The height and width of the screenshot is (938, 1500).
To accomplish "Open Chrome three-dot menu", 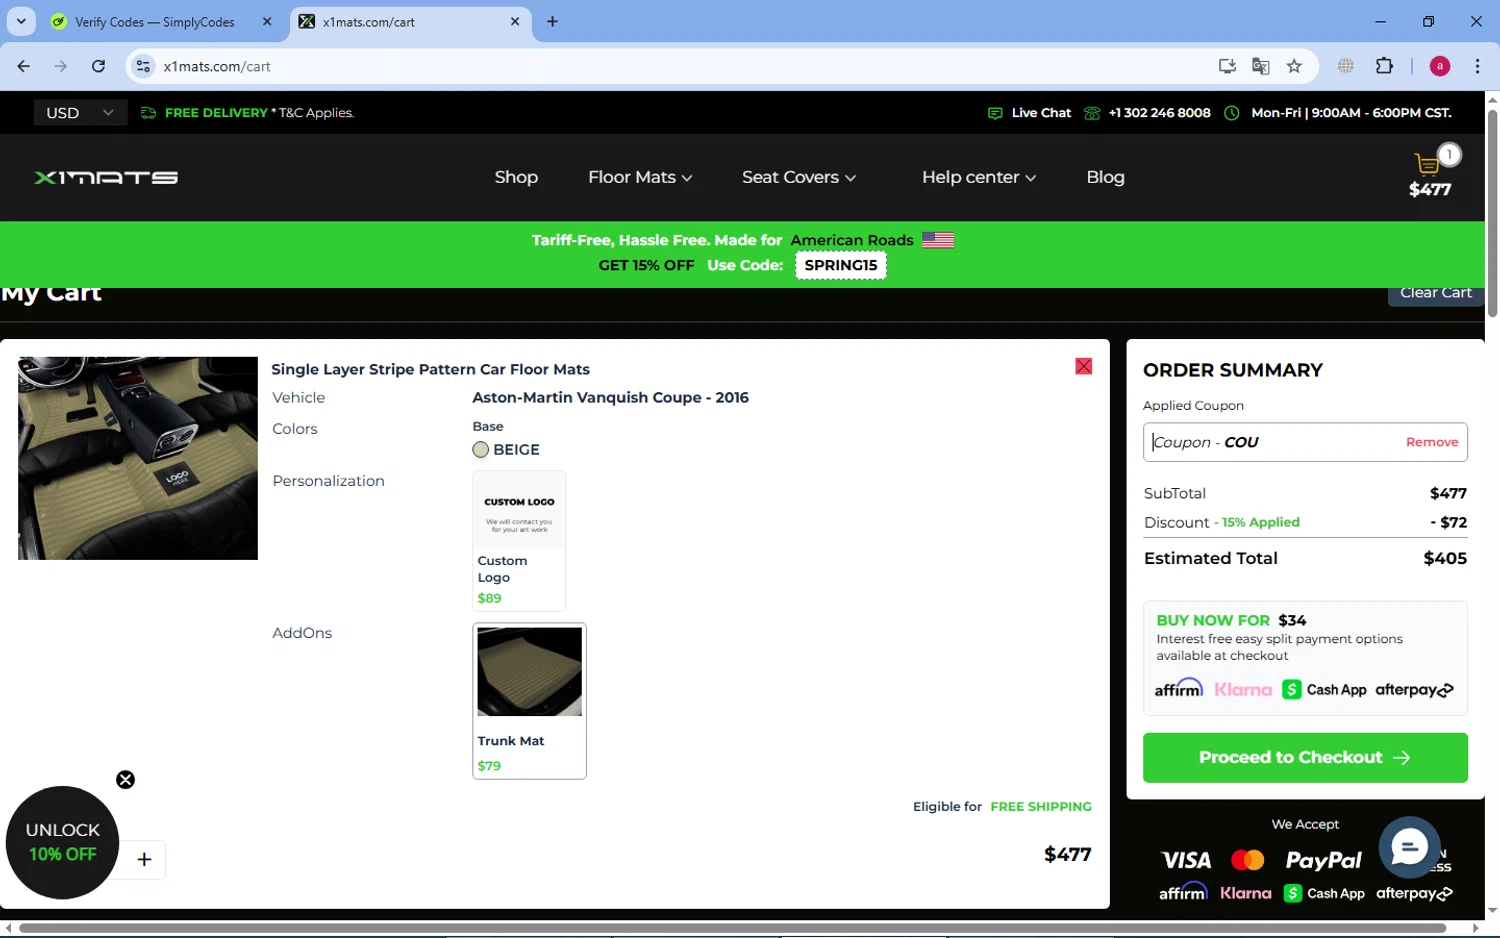I will (1477, 66).
